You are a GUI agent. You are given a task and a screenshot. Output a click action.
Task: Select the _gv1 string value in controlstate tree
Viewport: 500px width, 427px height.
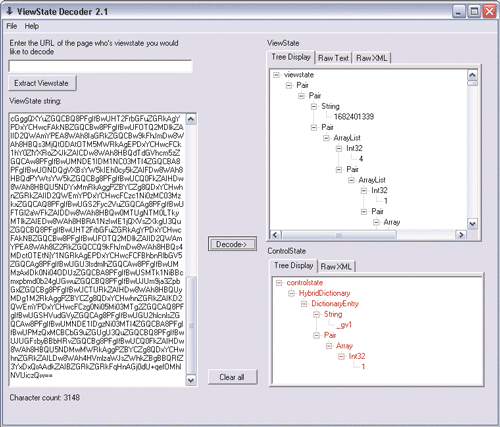pyautogui.click(x=344, y=325)
